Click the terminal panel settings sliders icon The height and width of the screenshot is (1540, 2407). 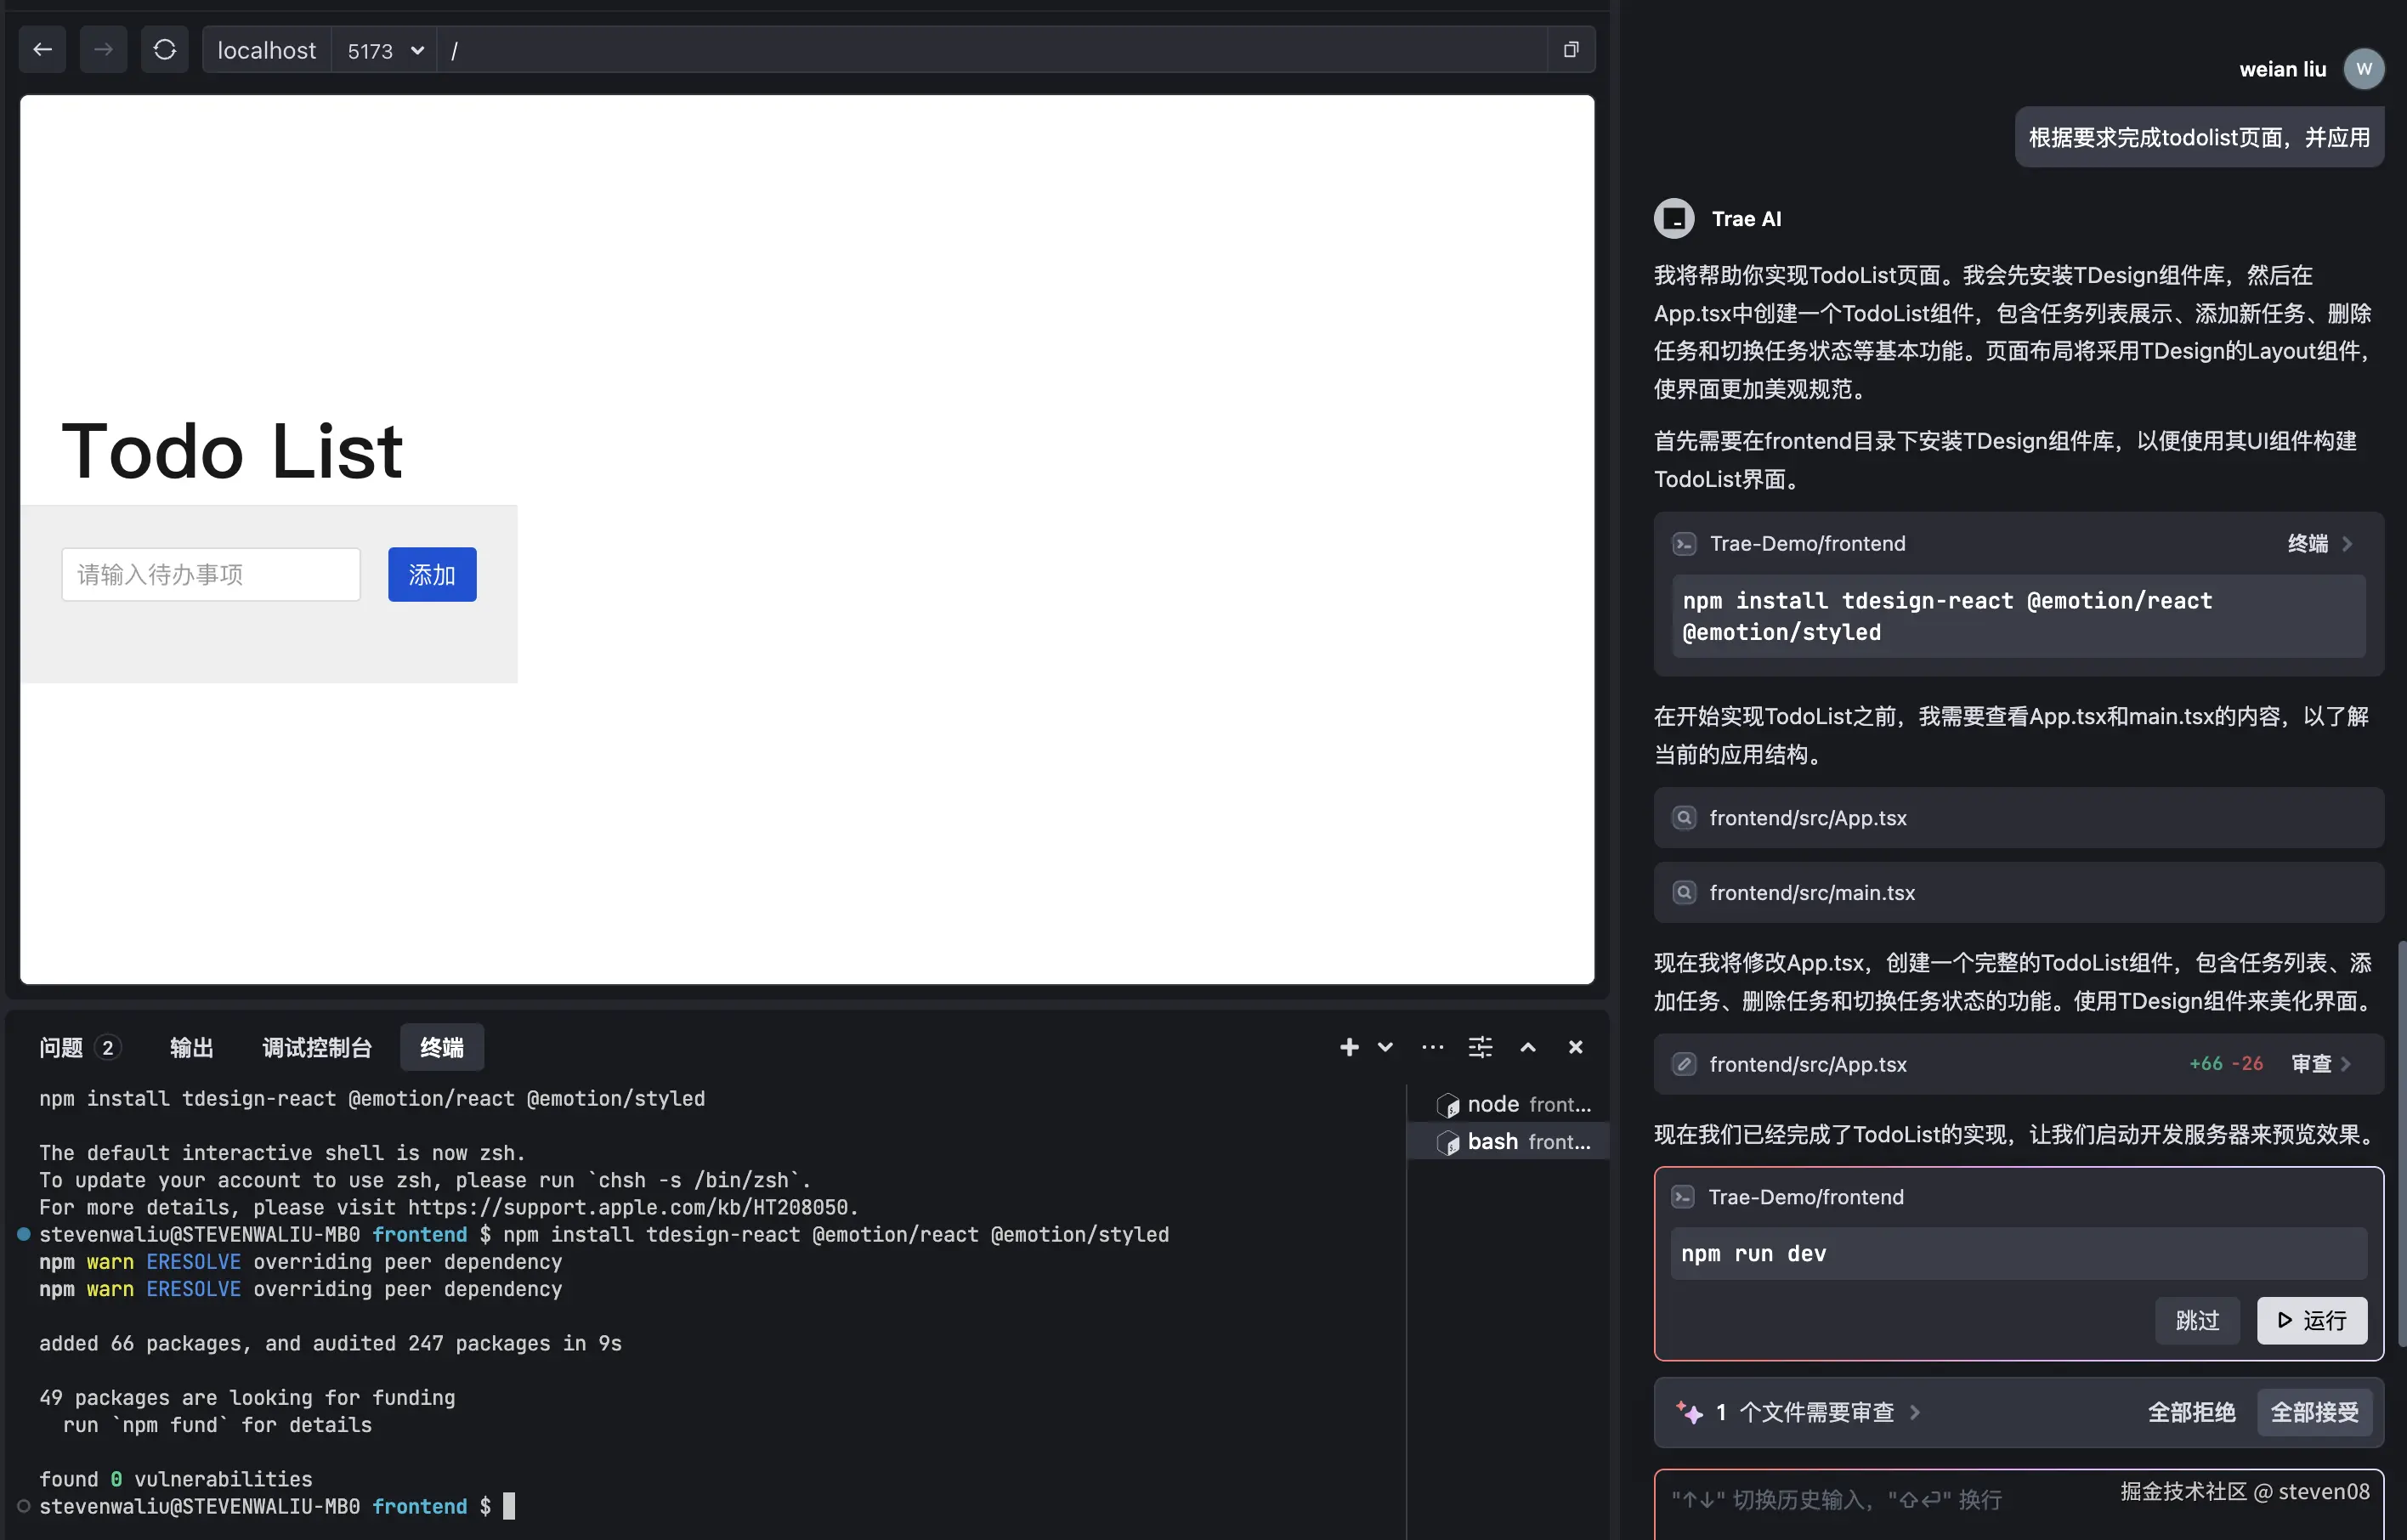point(1480,1047)
